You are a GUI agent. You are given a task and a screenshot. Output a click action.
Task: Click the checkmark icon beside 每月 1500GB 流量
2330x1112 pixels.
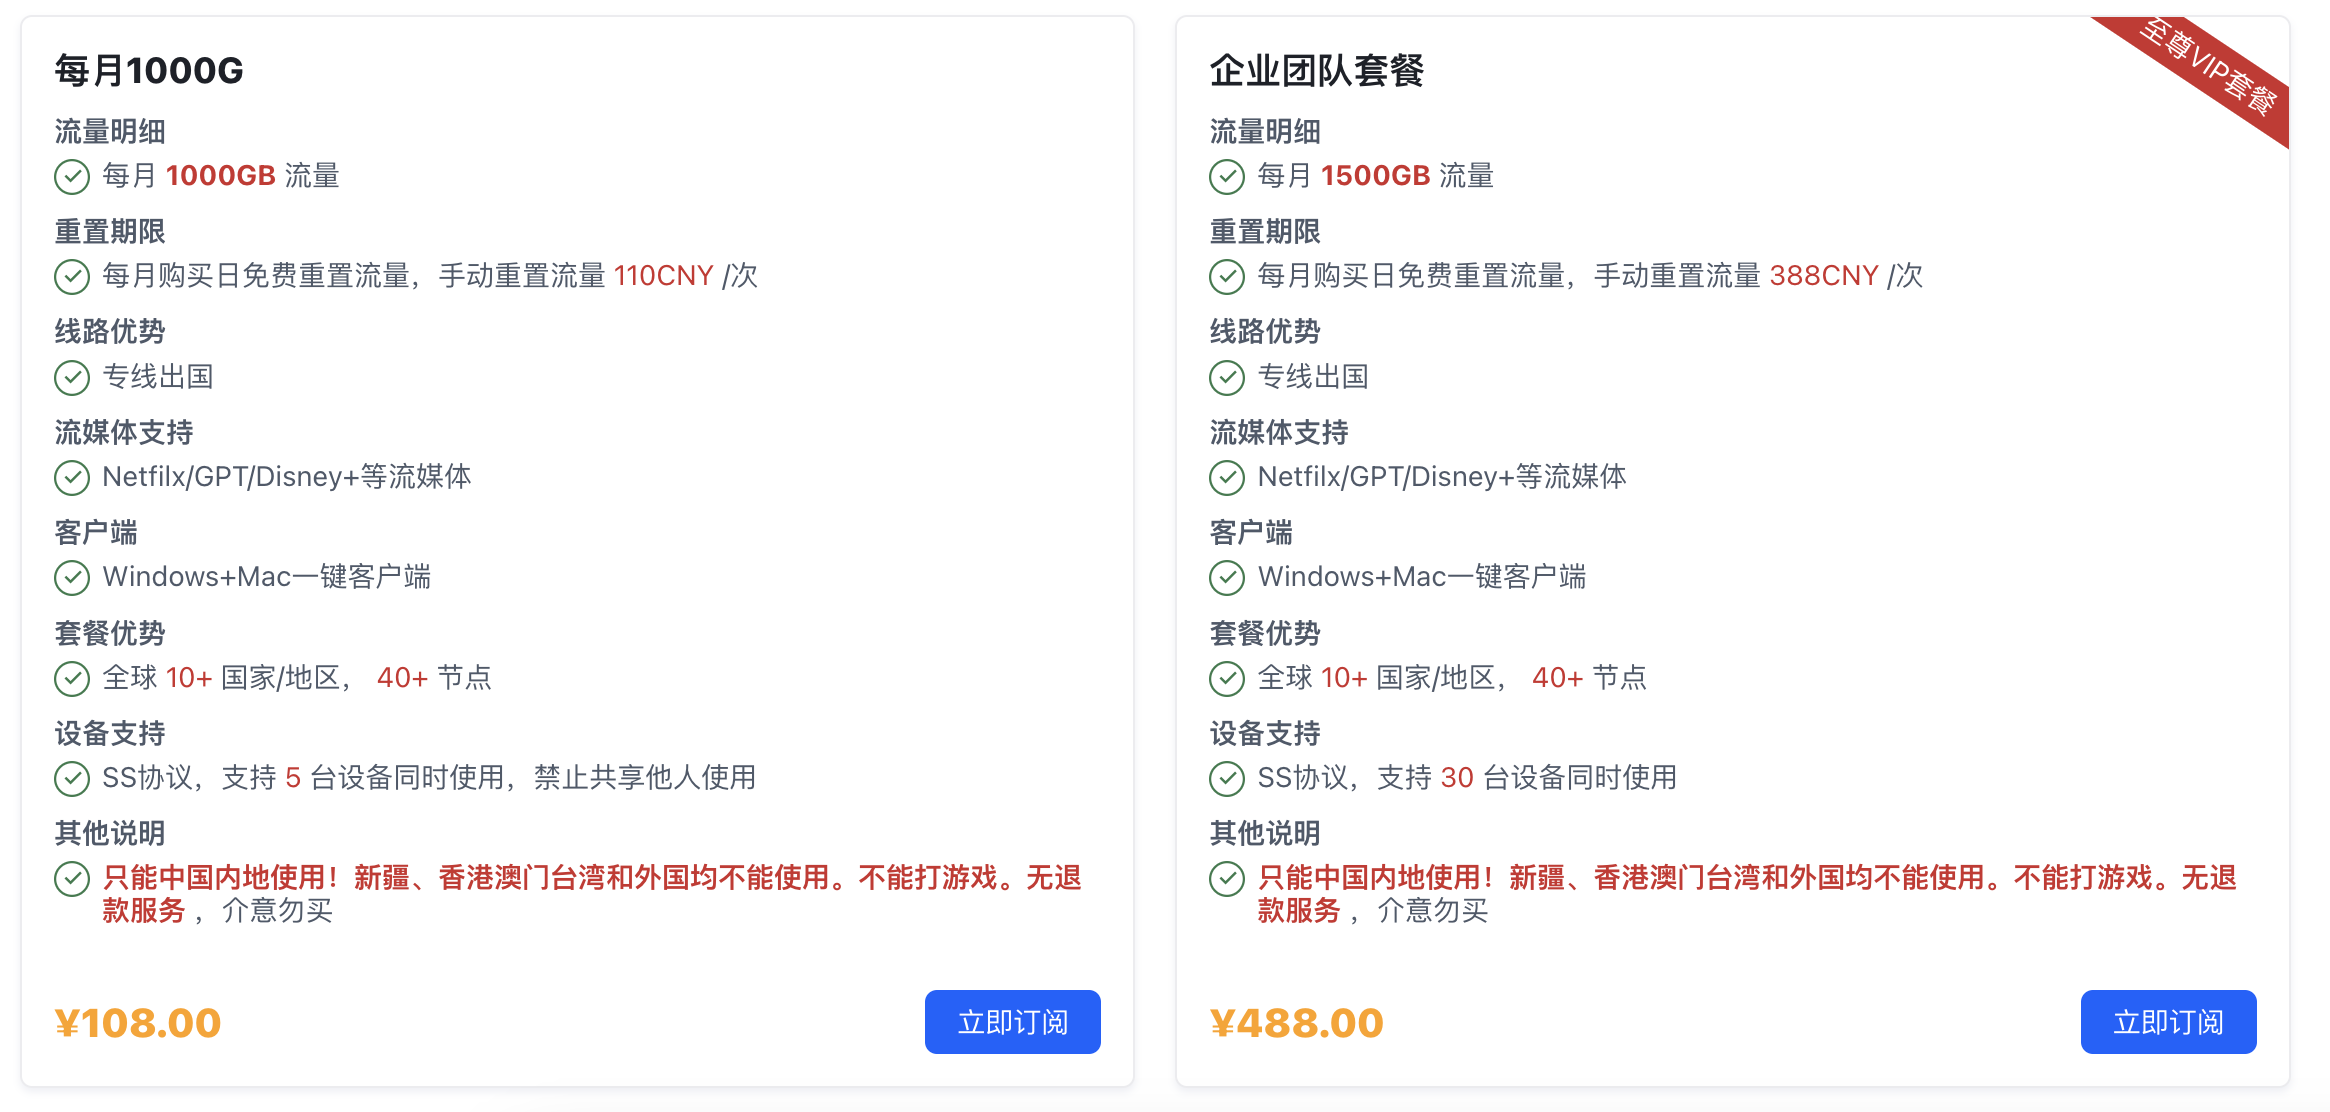[1226, 177]
